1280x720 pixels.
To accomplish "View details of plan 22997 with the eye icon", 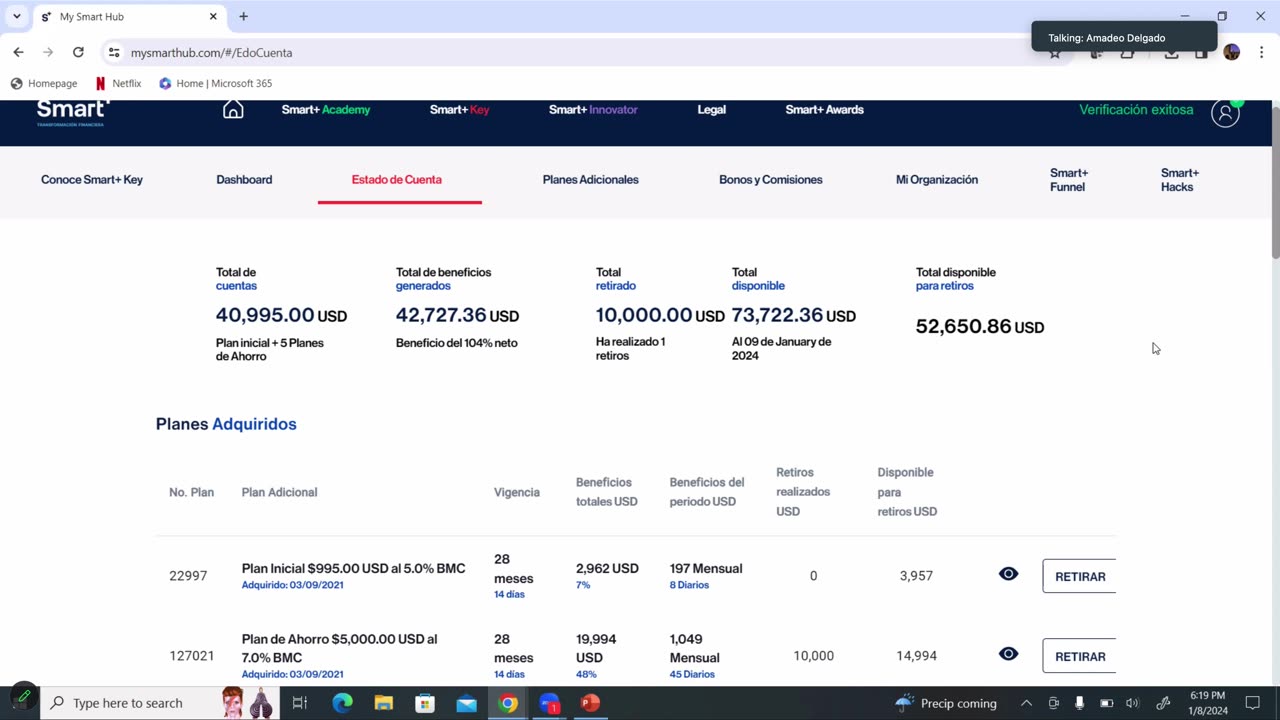I will [x=1008, y=574].
